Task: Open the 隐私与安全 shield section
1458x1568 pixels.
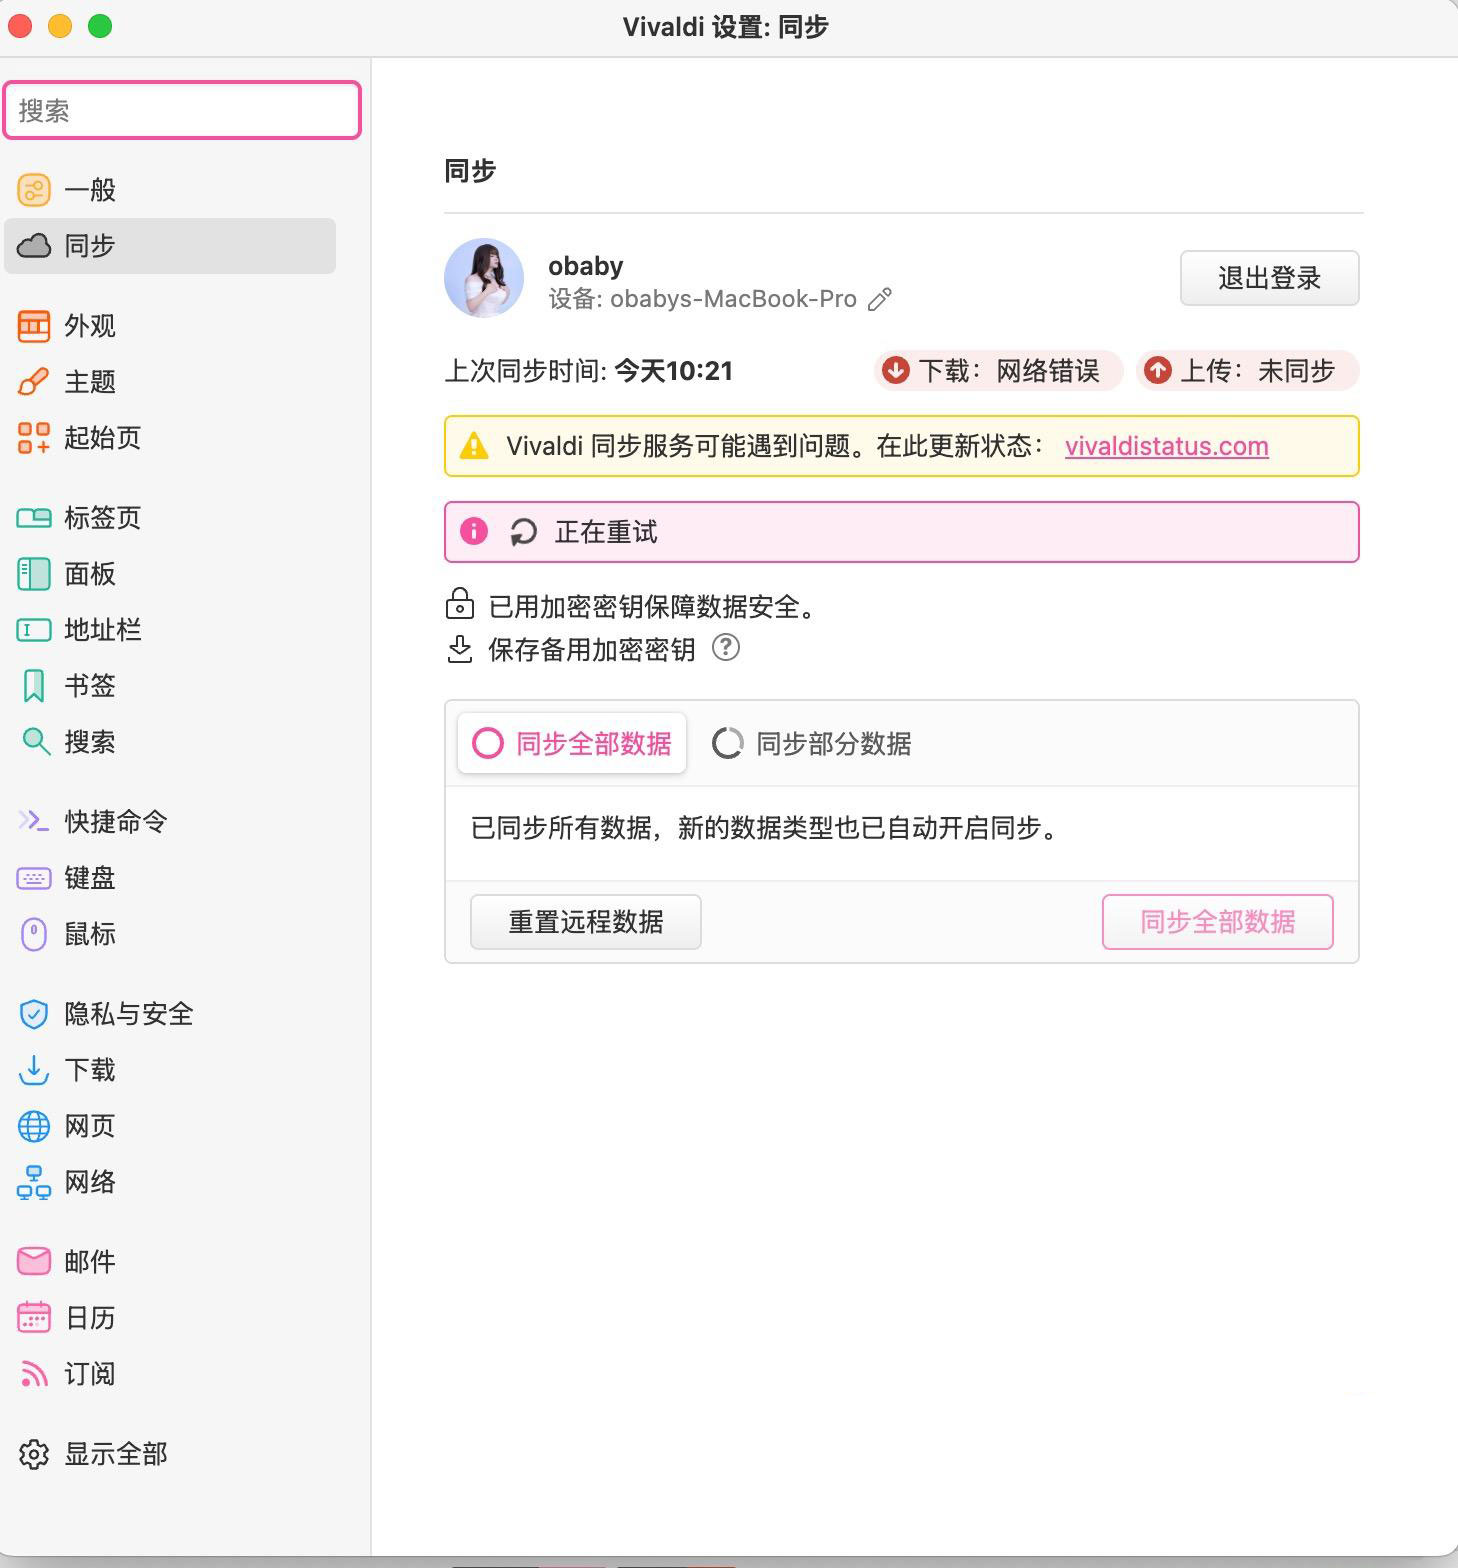Action: 128,1014
